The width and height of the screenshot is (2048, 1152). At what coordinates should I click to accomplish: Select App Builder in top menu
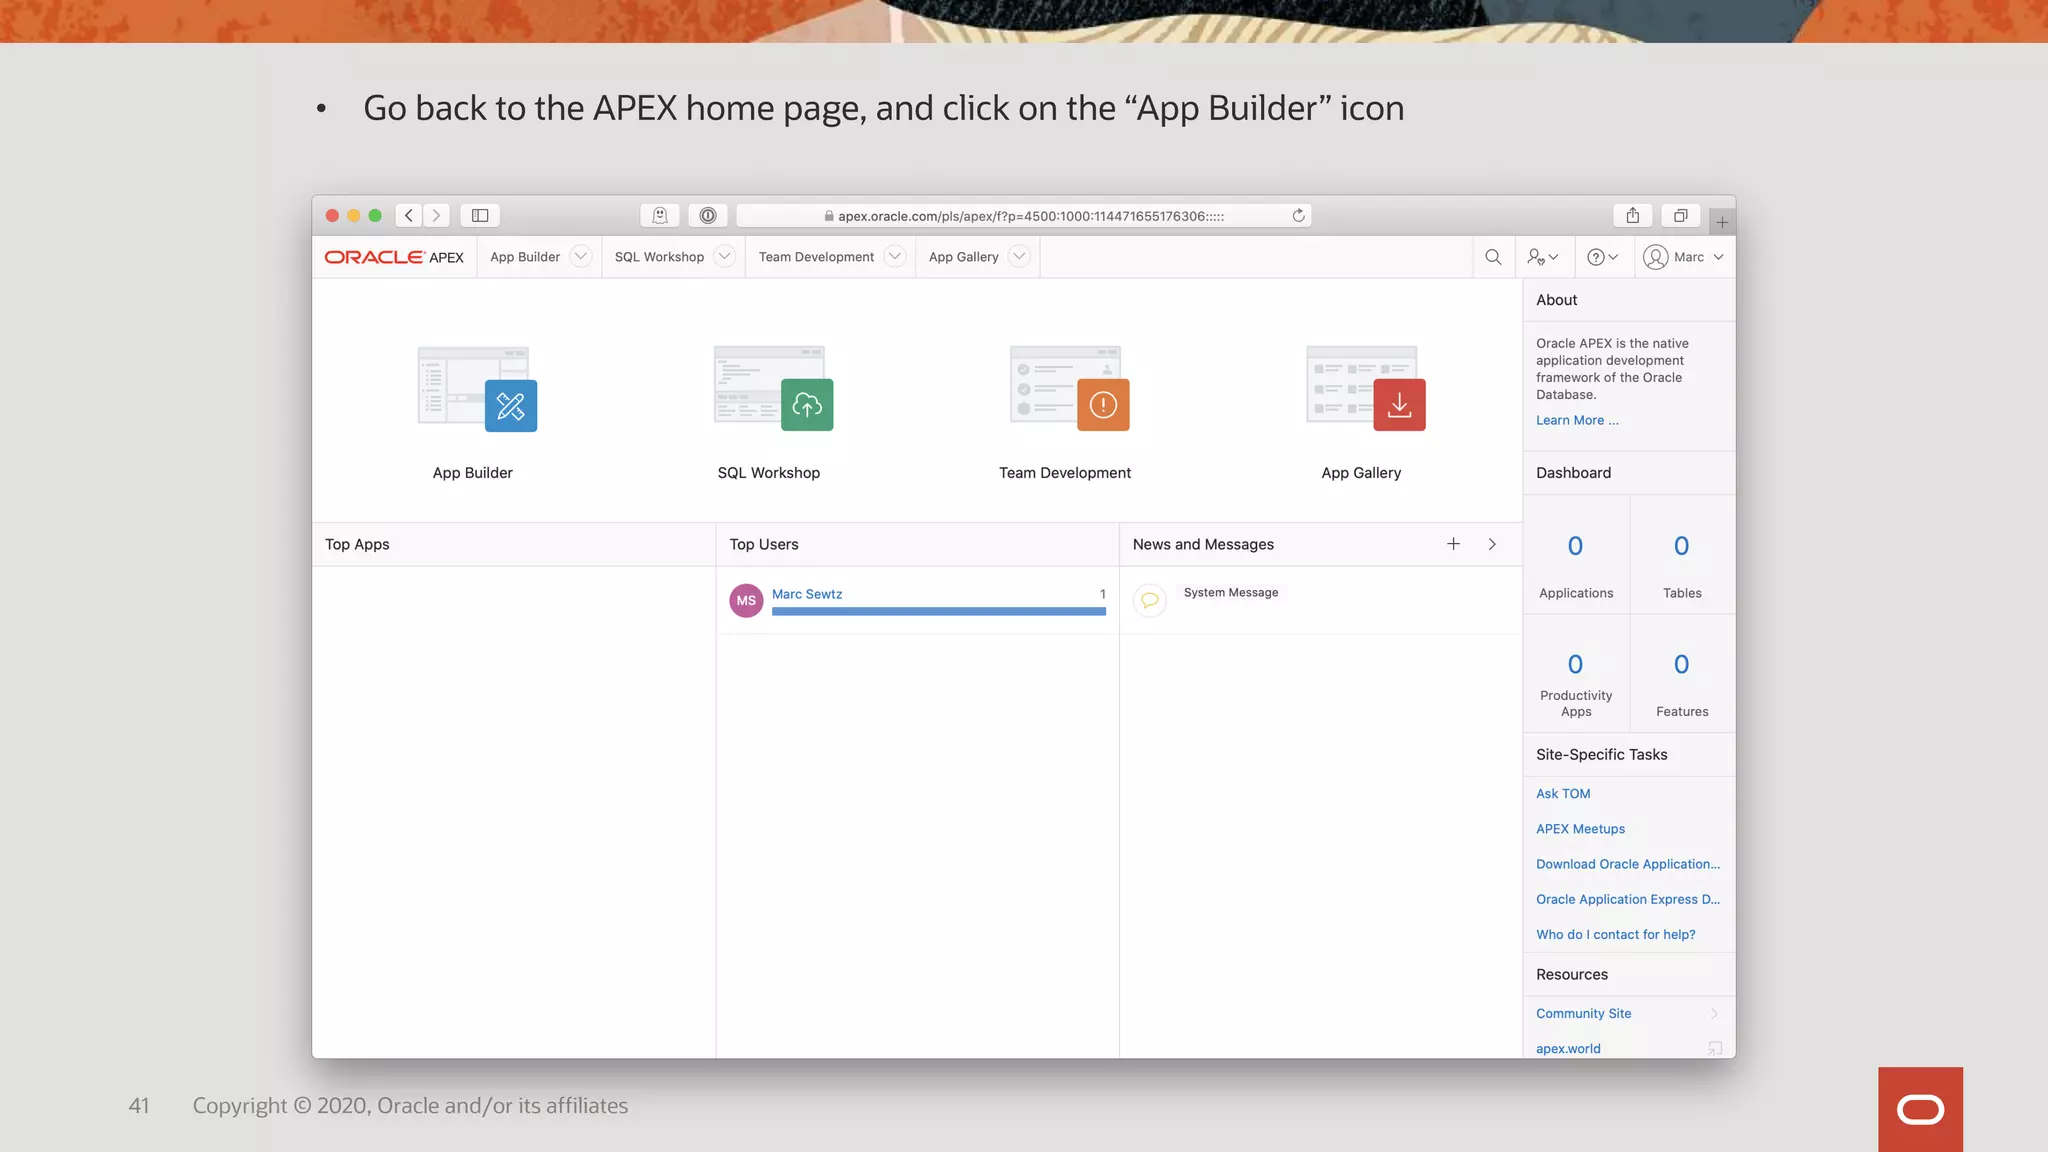[525, 257]
